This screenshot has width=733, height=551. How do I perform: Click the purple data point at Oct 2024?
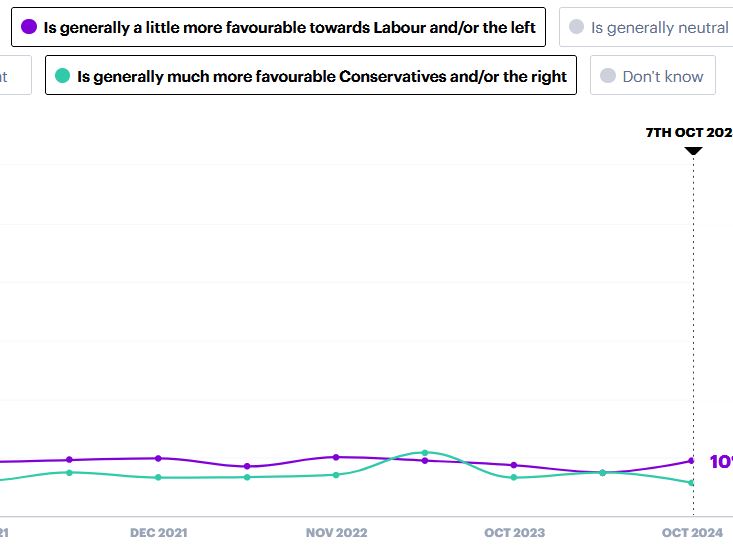point(692,461)
